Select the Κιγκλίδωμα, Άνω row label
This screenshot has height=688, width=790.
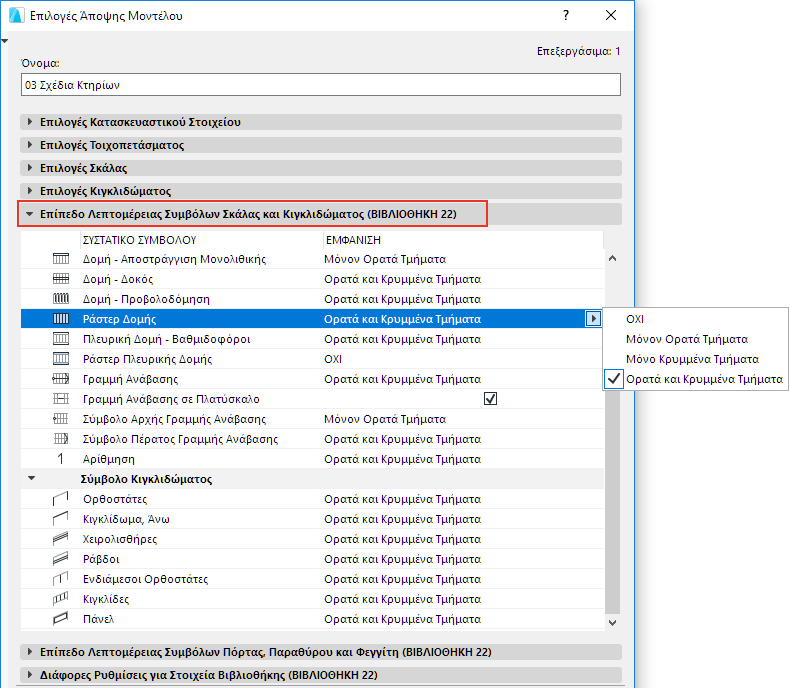(126, 519)
